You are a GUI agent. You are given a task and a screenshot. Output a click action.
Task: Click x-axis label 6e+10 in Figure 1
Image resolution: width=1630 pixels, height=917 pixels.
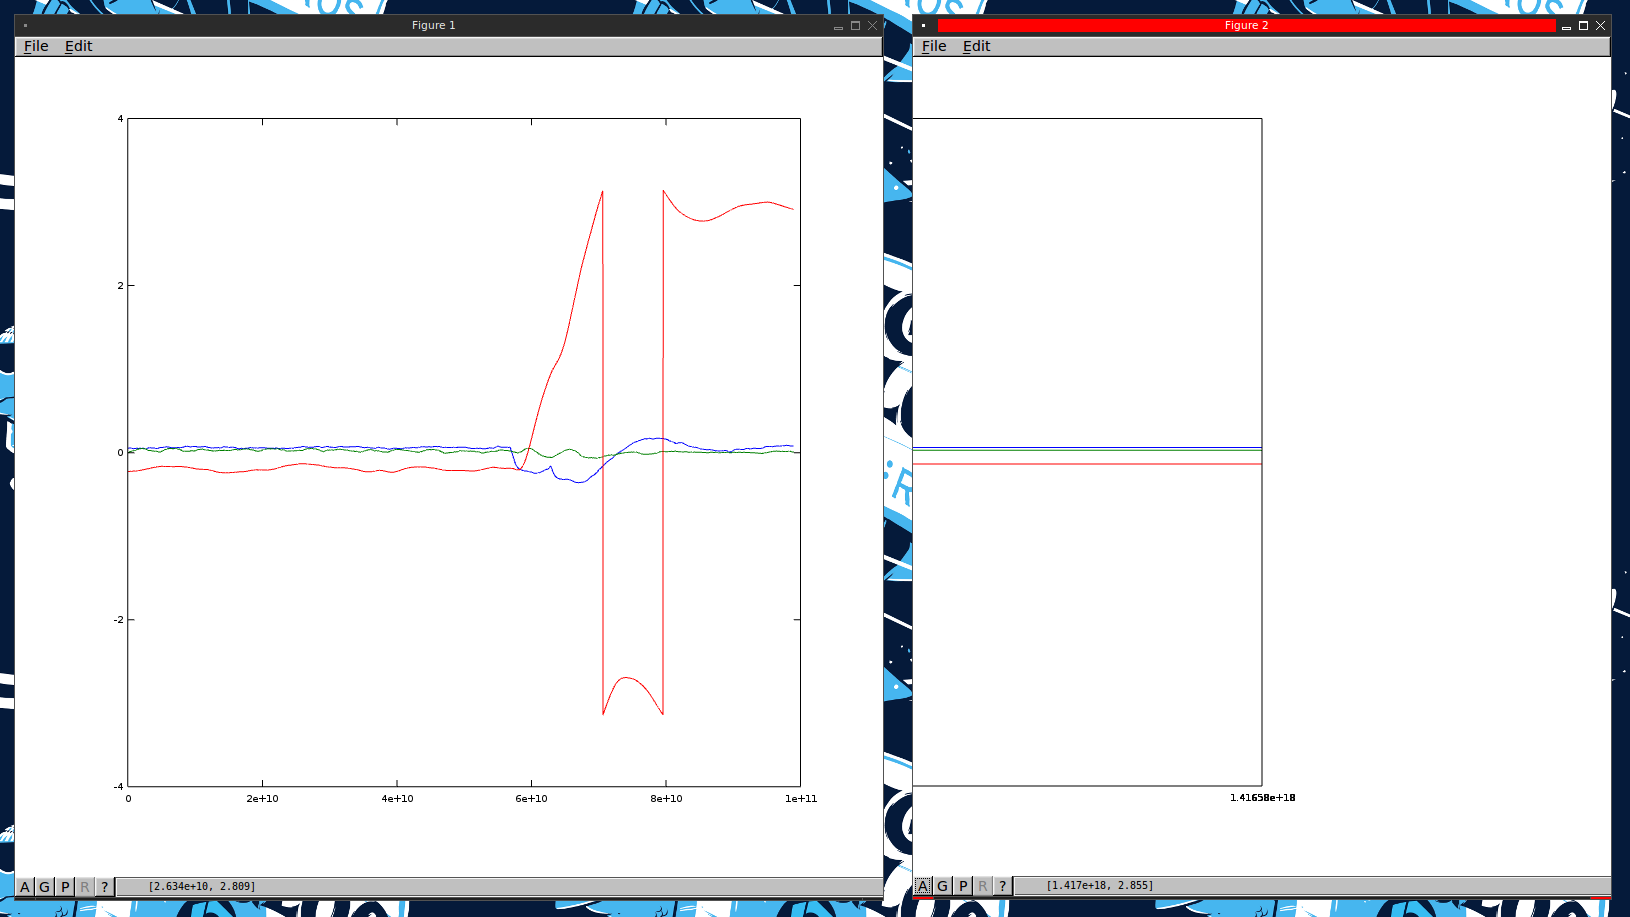point(531,799)
